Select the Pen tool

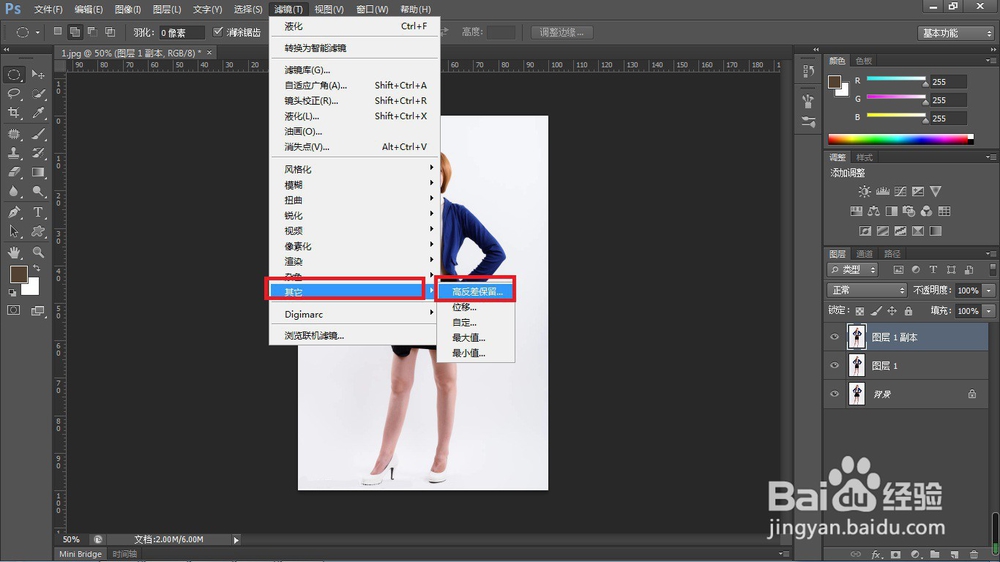[14, 212]
